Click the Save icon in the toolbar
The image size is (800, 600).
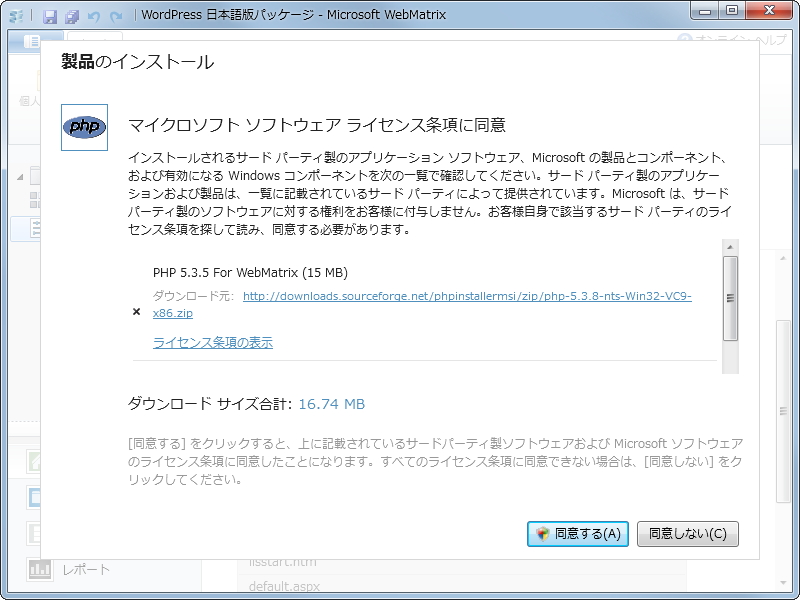(50, 17)
